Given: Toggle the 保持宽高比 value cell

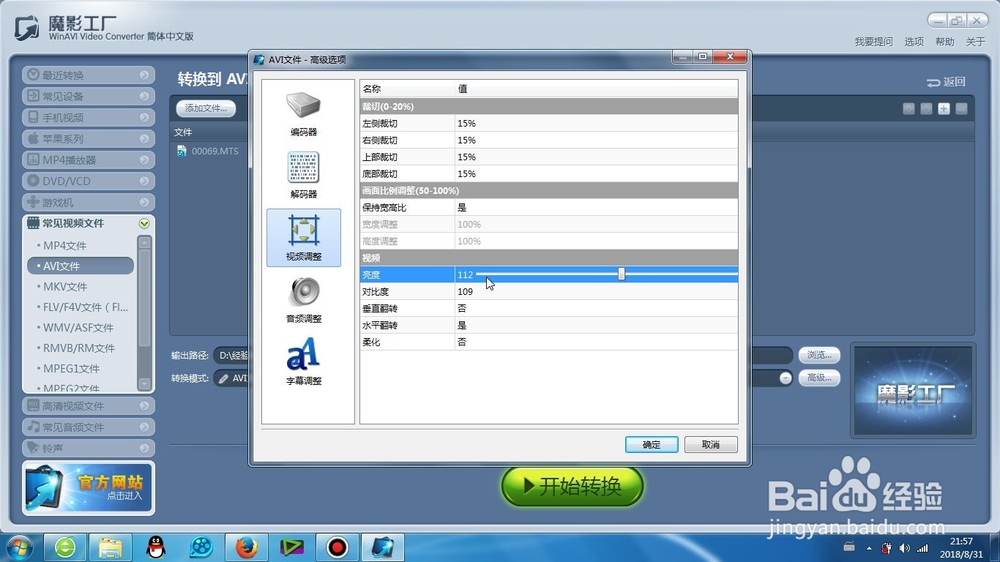Looking at the screenshot, I should pos(596,207).
